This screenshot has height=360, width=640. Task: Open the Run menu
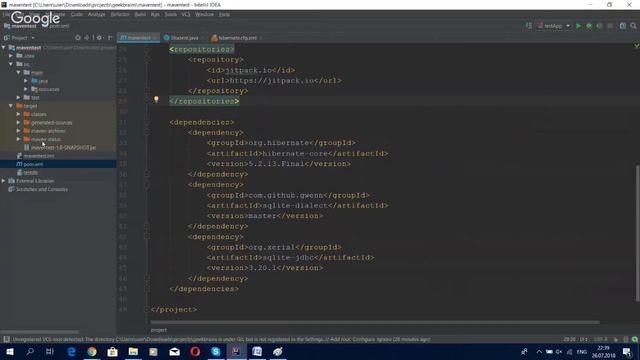point(155,14)
